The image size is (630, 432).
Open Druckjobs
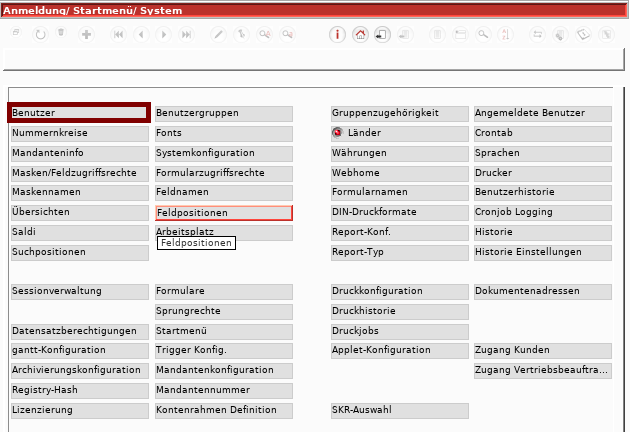(400, 332)
